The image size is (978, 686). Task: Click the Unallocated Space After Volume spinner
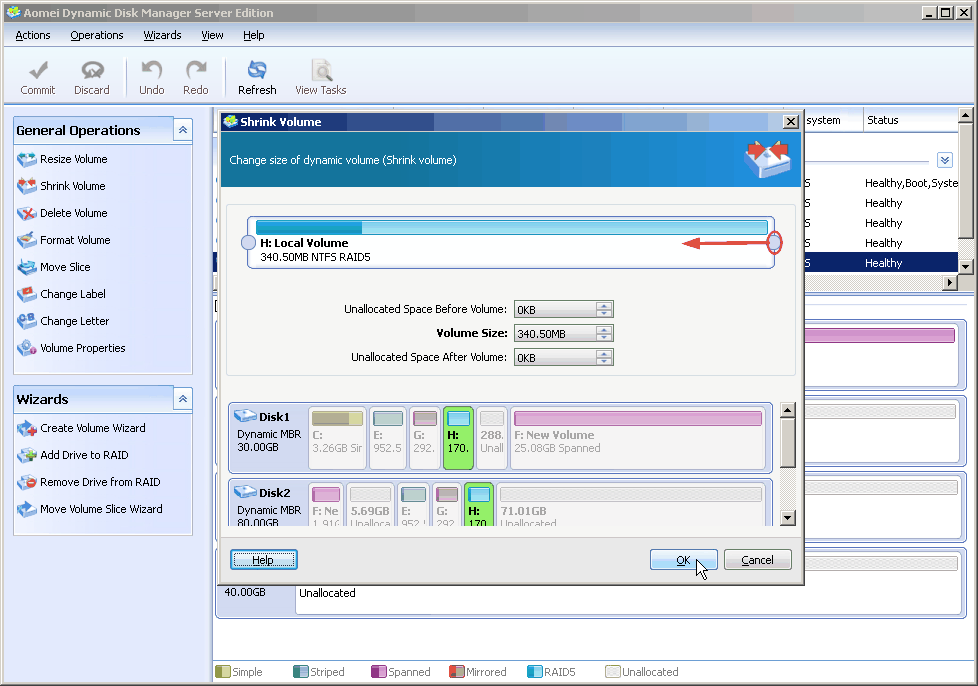pyautogui.click(x=603, y=357)
